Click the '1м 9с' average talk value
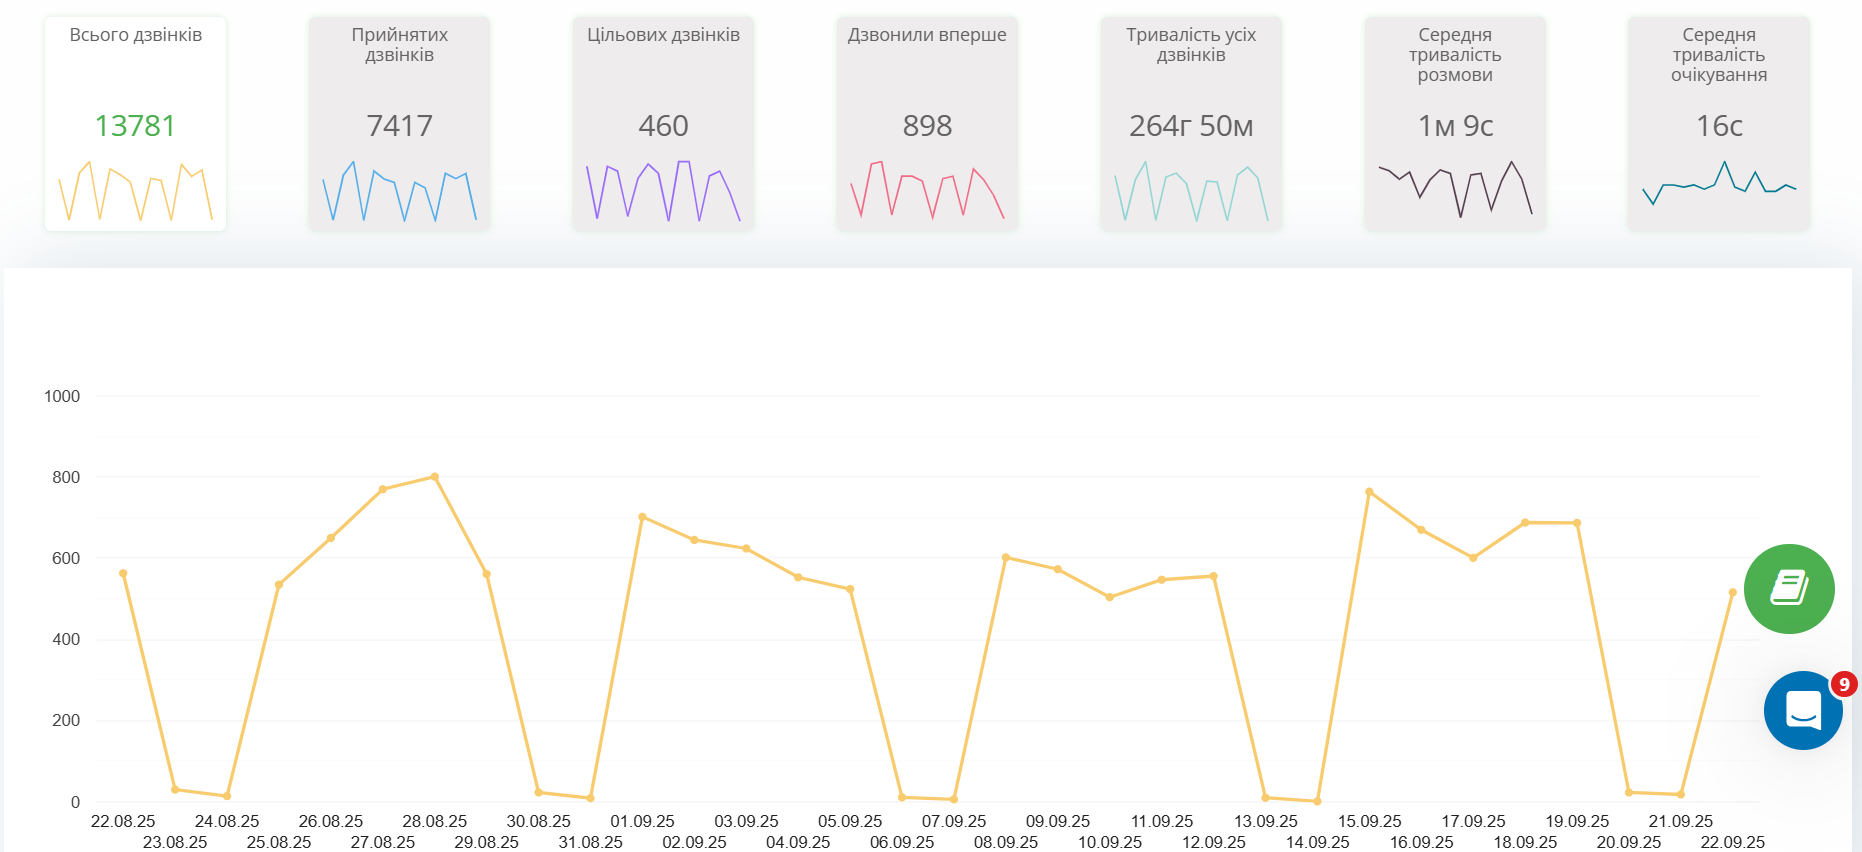Image resolution: width=1862 pixels, height=852 pixels. coord(1455,126)
